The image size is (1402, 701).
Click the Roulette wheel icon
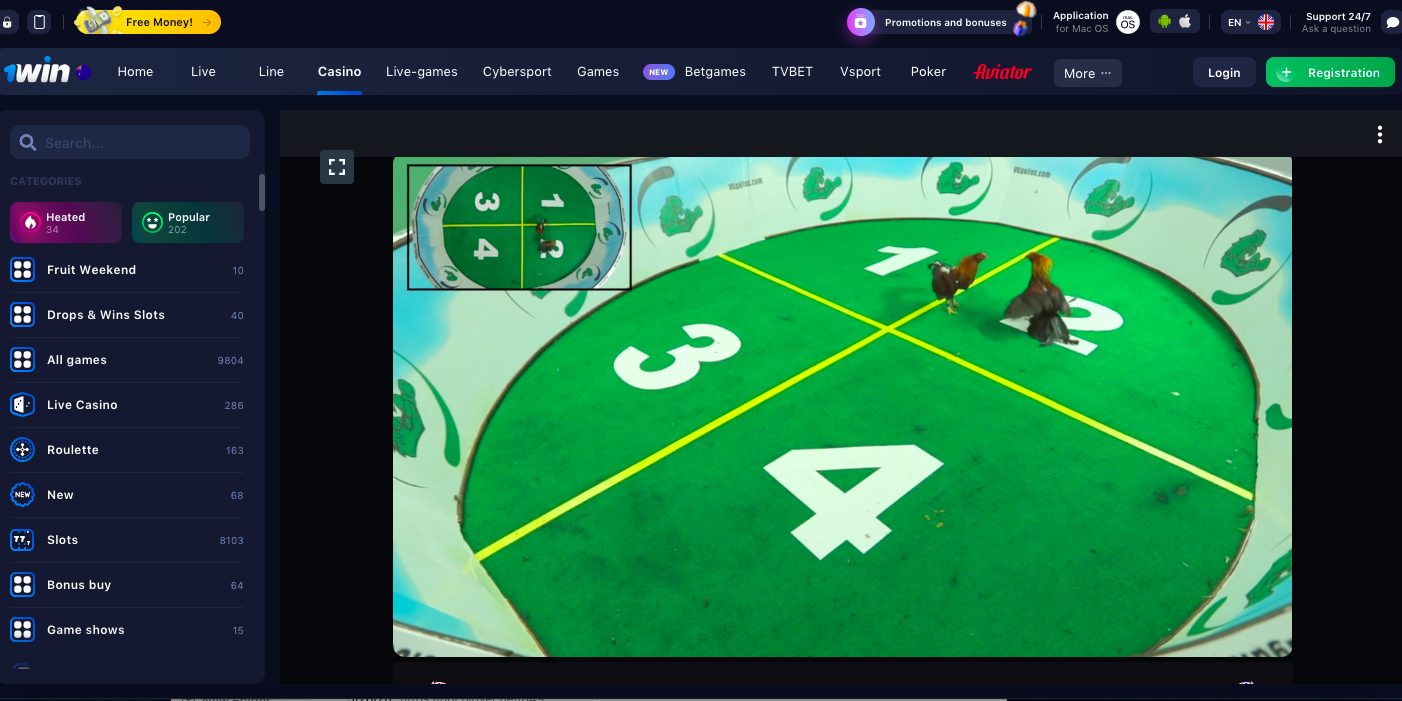tap(22, 450)
